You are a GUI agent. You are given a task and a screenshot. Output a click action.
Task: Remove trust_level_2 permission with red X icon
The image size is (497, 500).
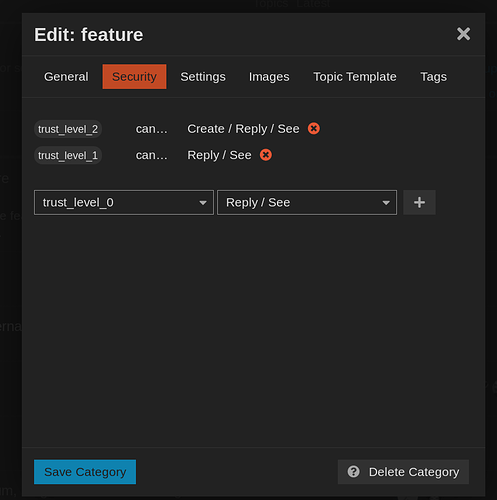[313, 128]
